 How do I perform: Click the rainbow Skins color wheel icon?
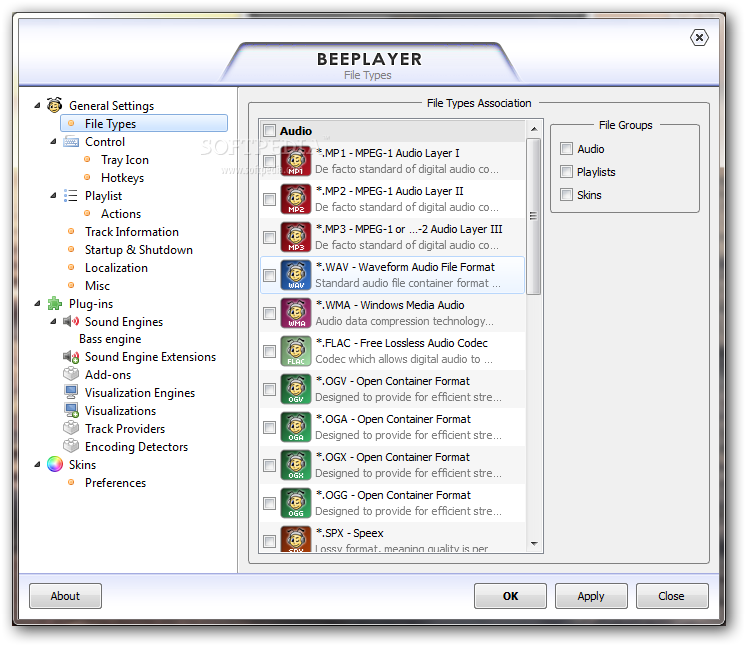pyautogui.click(x=55, y=464)
